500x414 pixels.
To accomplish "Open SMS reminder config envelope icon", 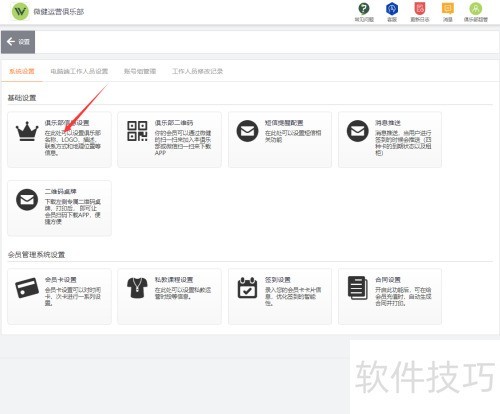I will [x=247, y=131].
